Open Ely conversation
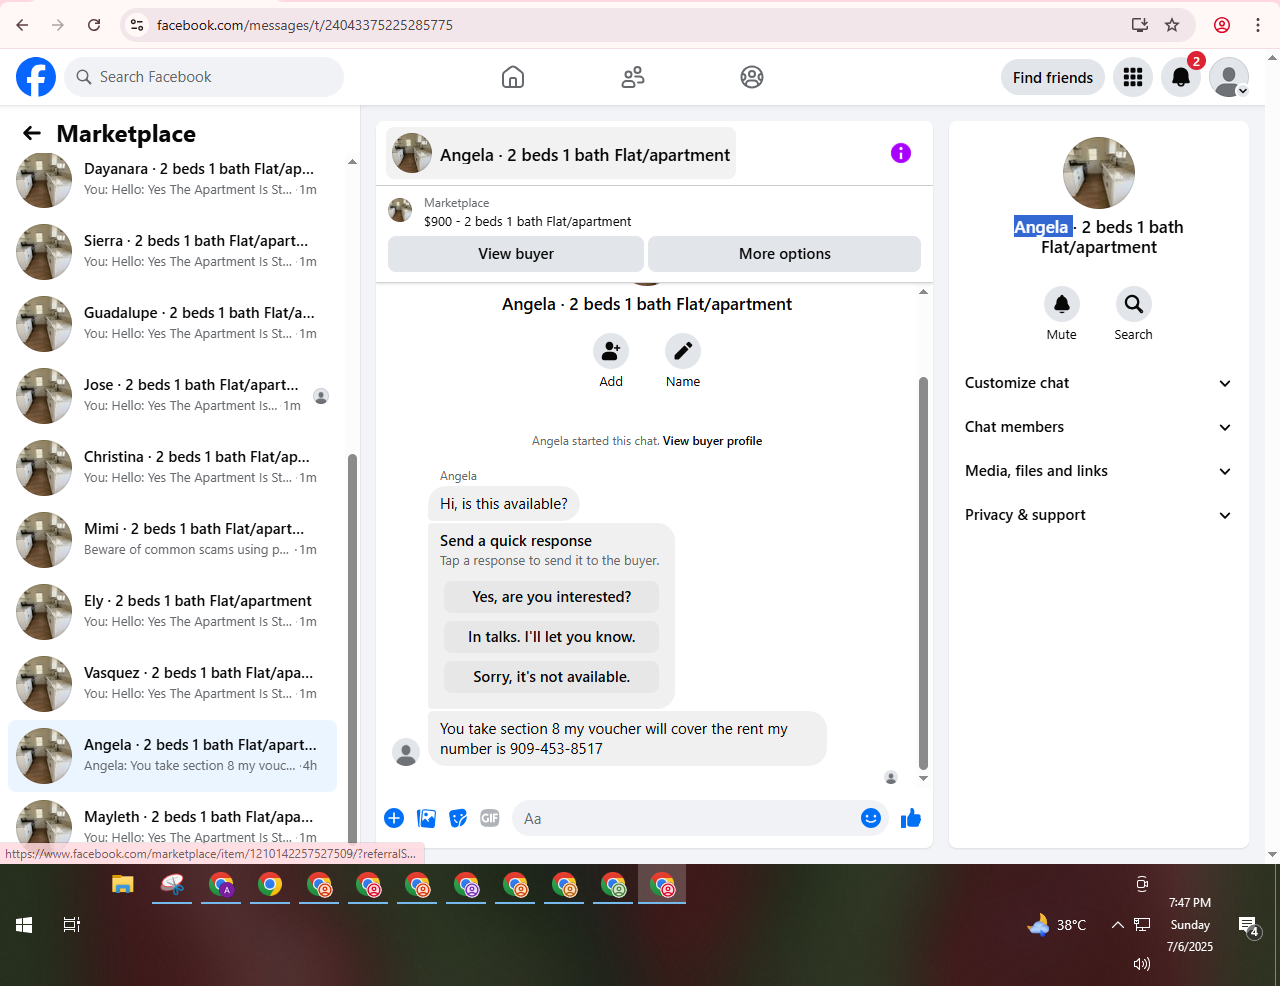 coord(172,612)
